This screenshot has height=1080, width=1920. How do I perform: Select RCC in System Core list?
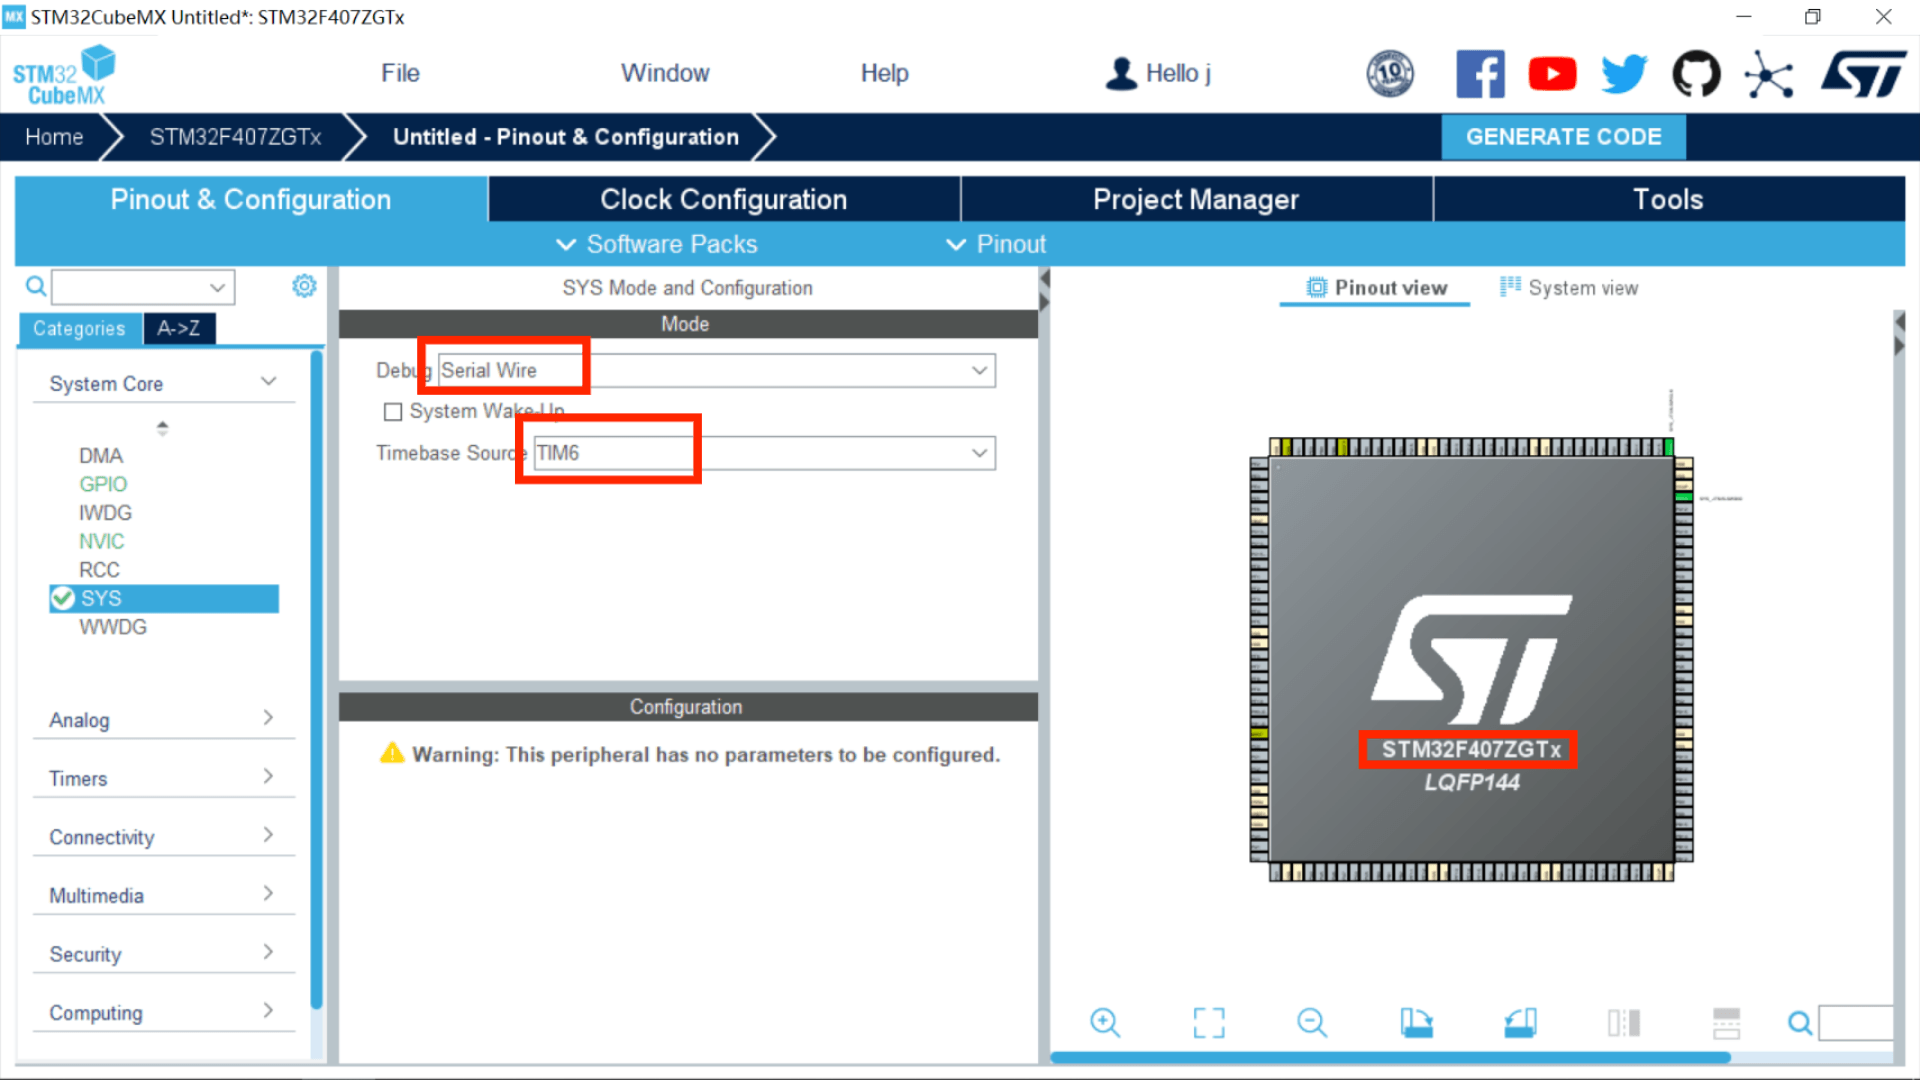tap(99, 570)
